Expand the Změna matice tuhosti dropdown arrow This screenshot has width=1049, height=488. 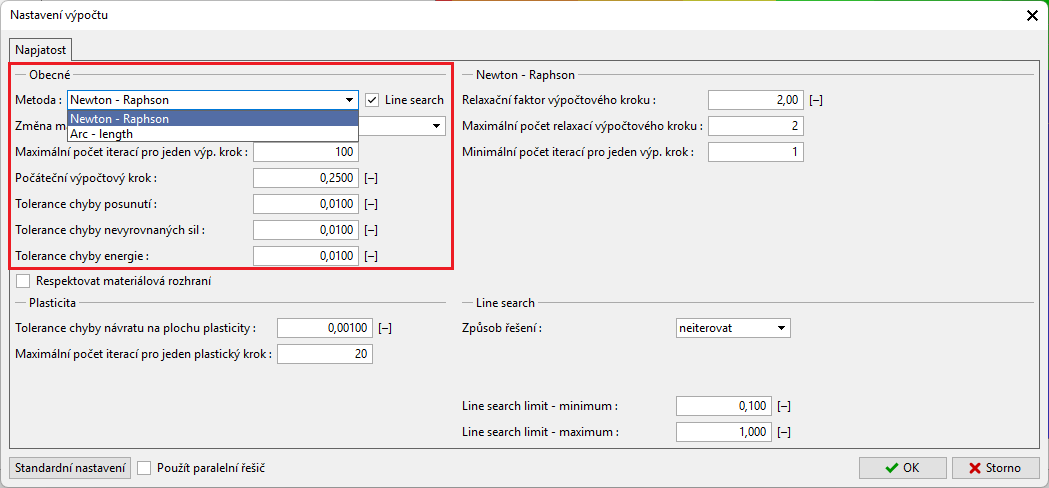437,126
